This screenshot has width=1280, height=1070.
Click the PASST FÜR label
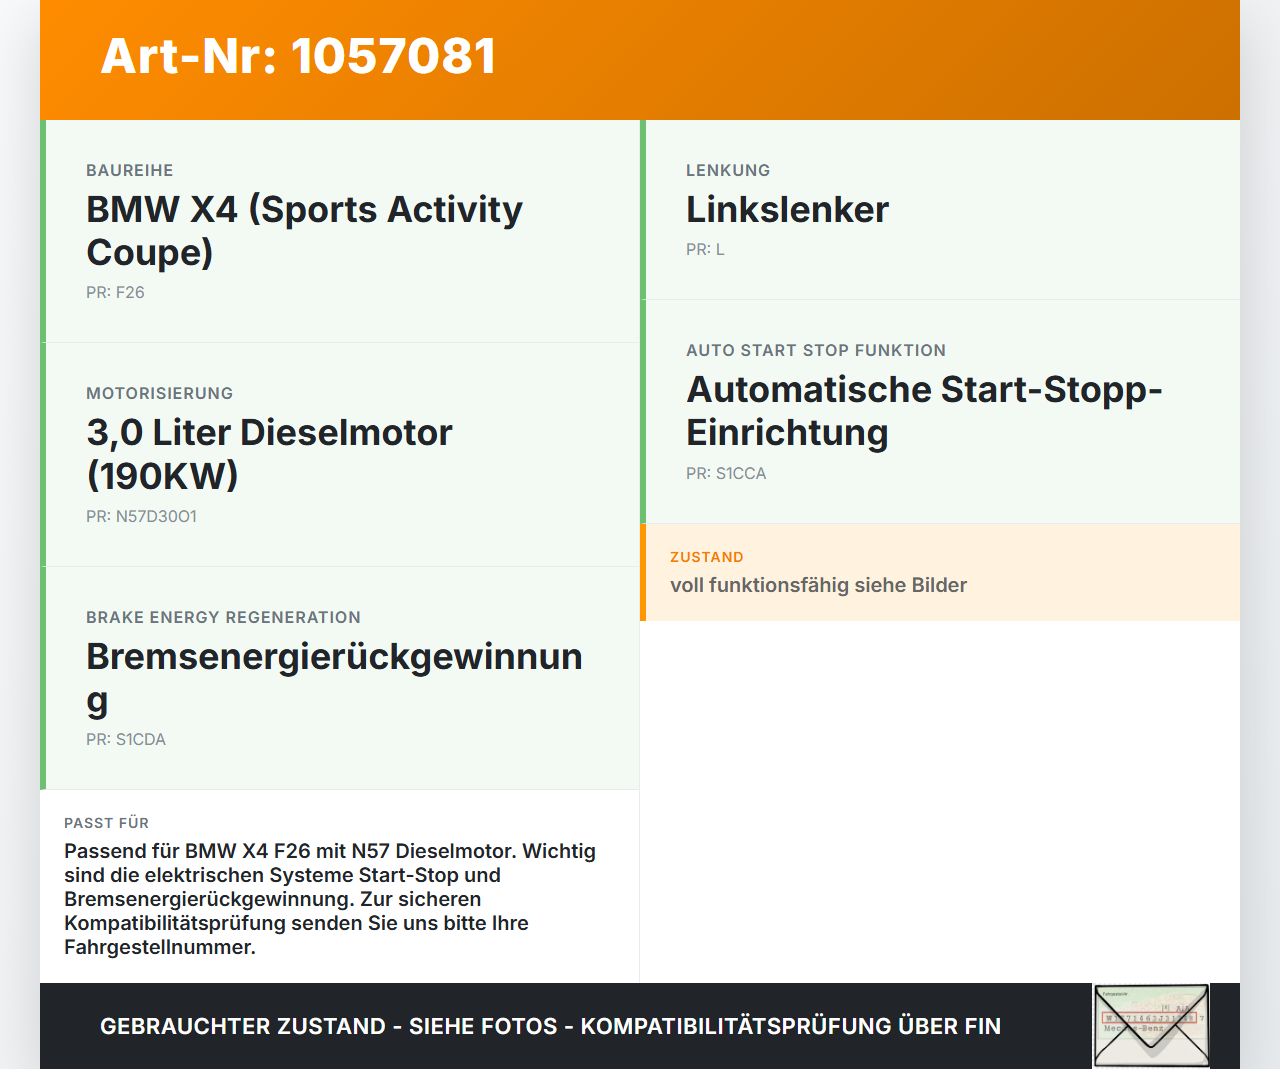106,823
